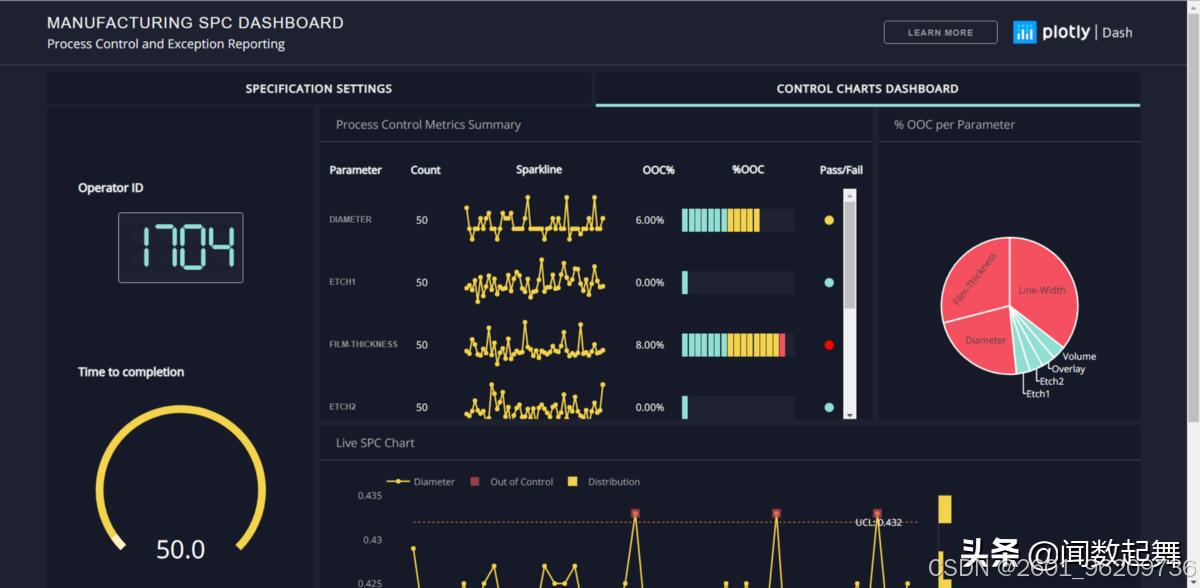Toggle Out of Control legend entry
Viewport: 1200px width, 588px height.
pos(512,482)
